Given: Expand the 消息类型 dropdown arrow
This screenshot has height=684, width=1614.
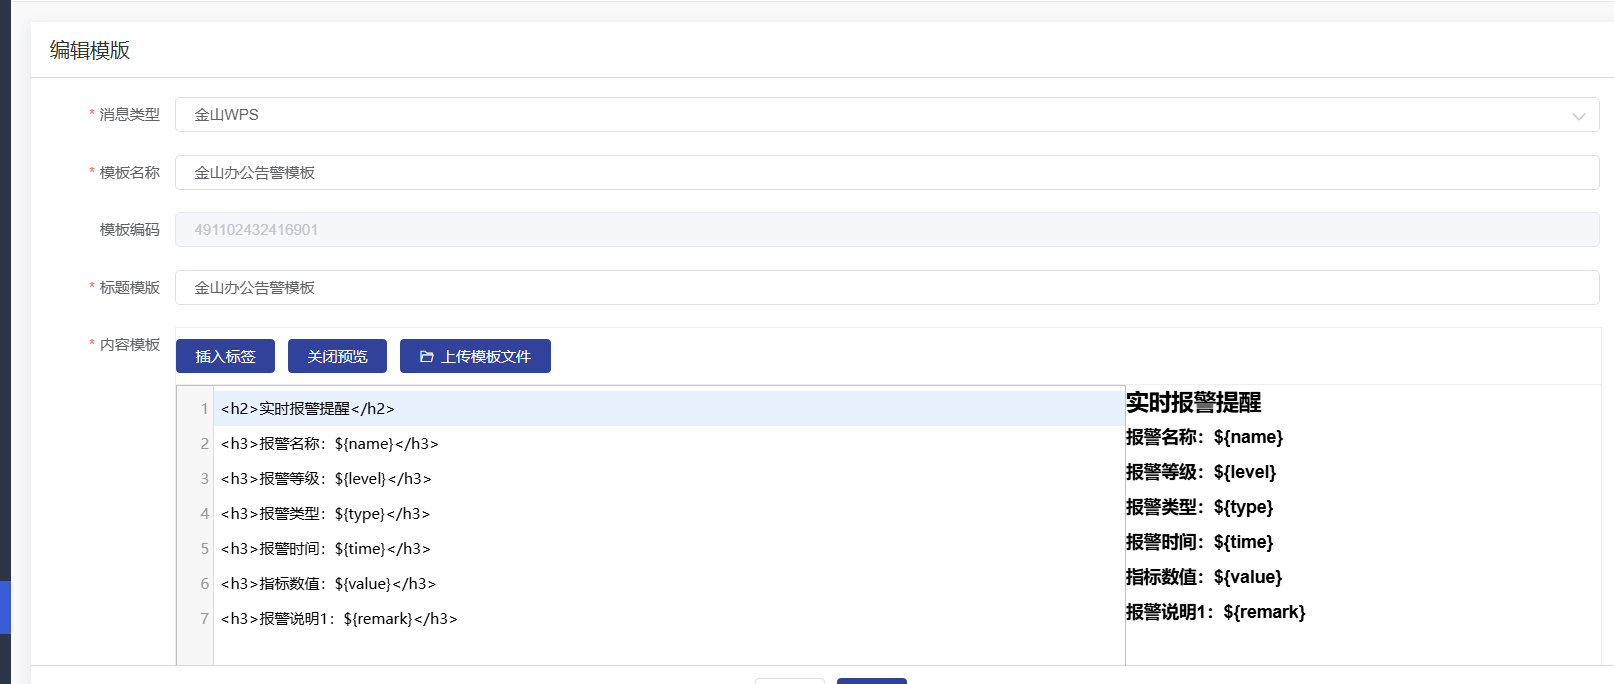Looking at the screenshot, I should [x=1578, y=116].
